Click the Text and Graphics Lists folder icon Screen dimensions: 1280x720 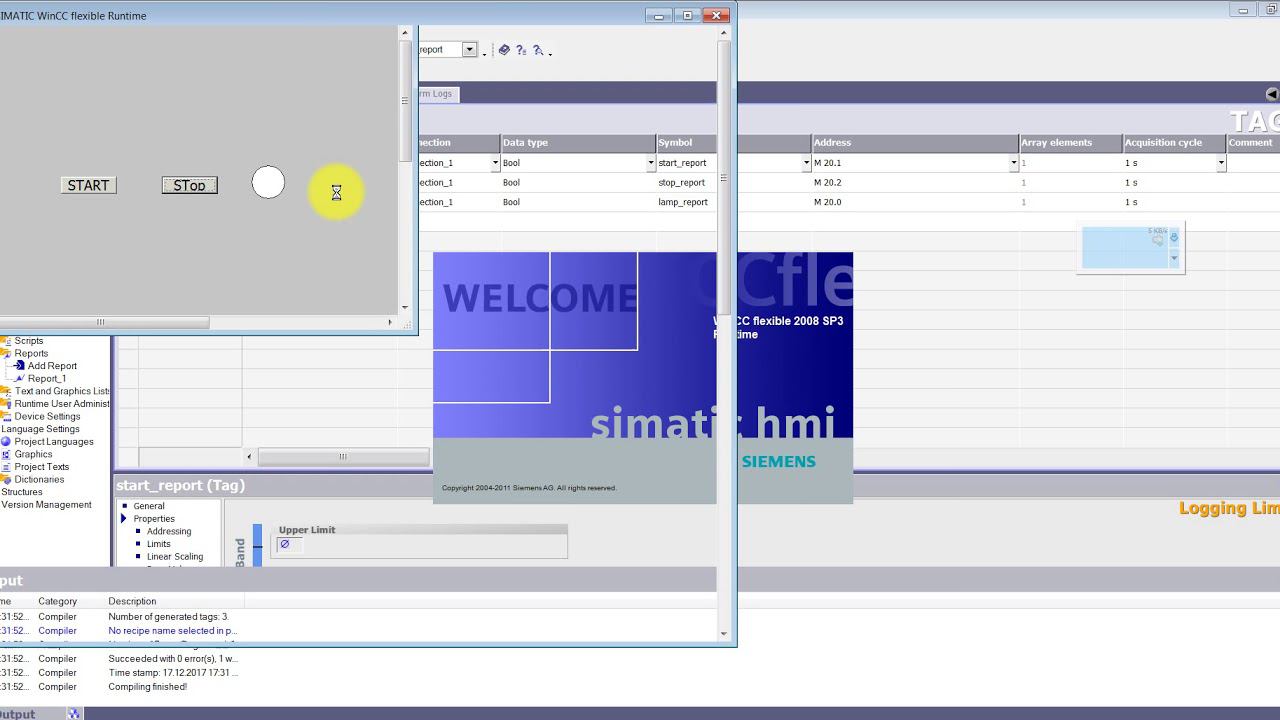coord(6,391)
